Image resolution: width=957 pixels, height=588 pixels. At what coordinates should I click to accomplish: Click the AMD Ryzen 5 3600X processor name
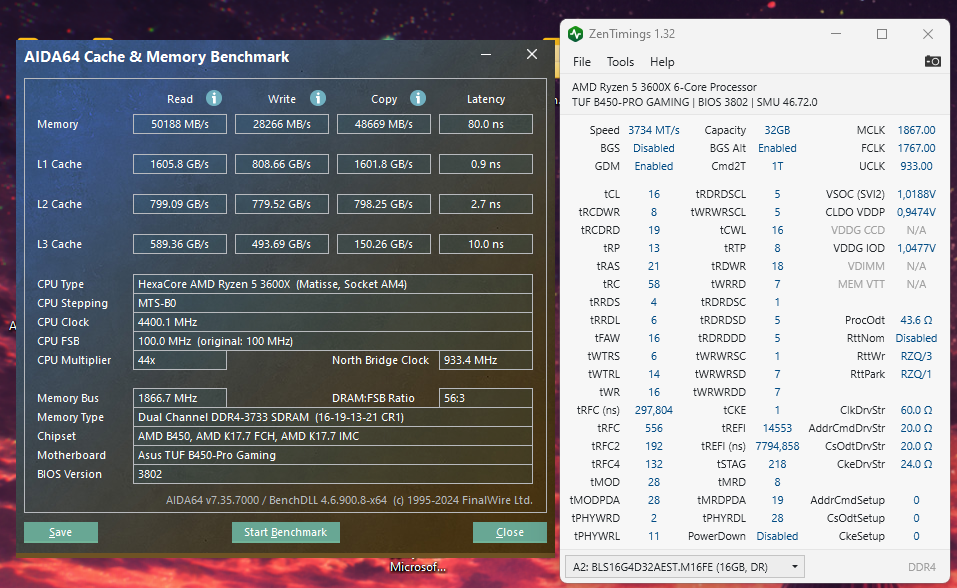pos(664,87)
